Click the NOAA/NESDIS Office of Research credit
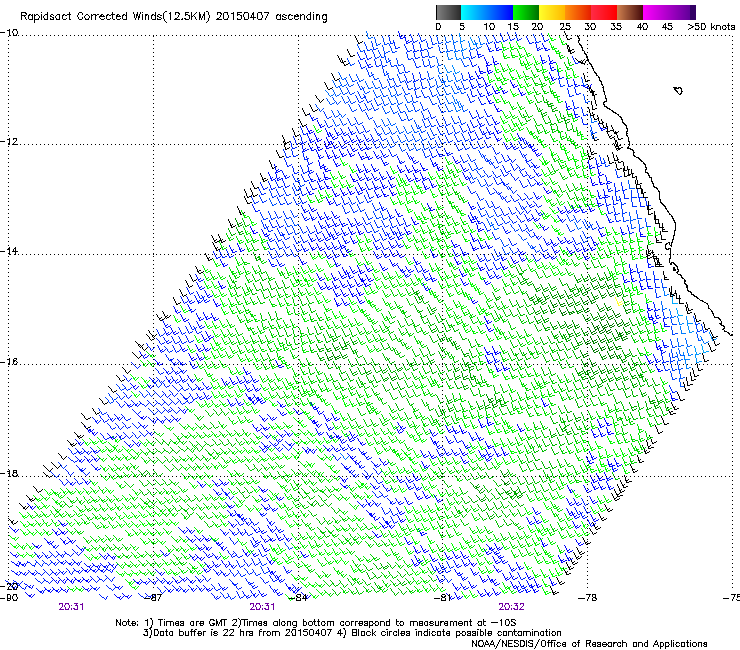The image size is (740, 650). point(589,644)
